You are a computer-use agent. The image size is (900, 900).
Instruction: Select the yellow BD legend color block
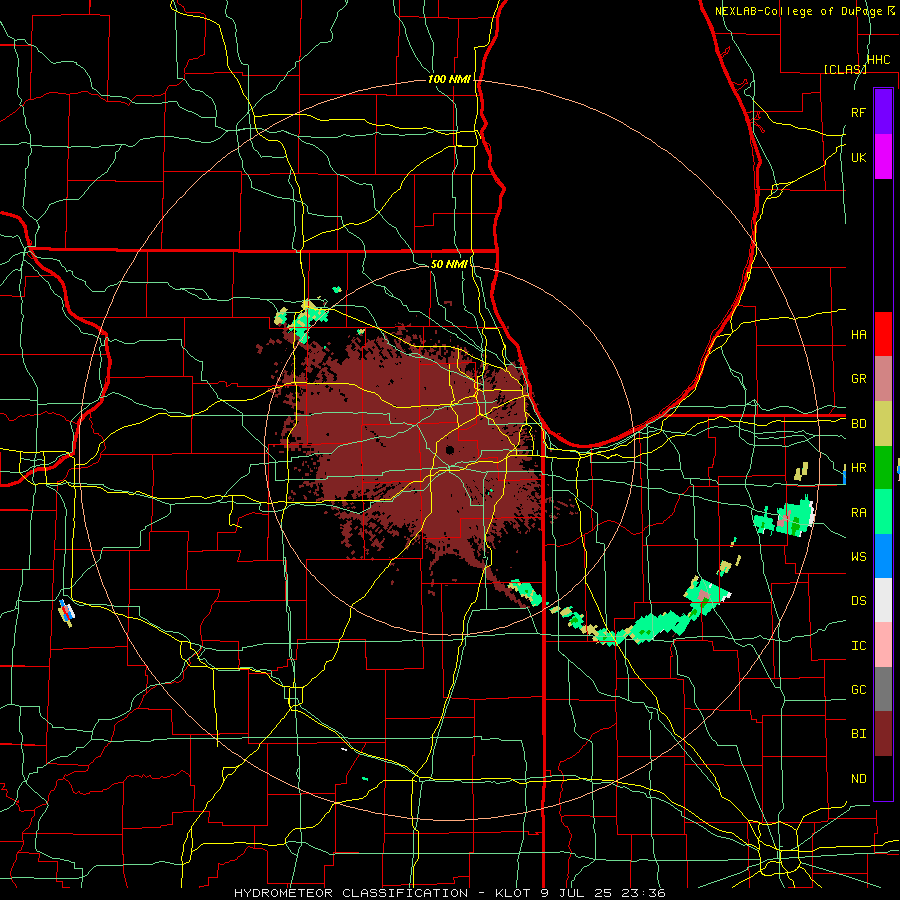pyautogui.click(x=883, y=424)
